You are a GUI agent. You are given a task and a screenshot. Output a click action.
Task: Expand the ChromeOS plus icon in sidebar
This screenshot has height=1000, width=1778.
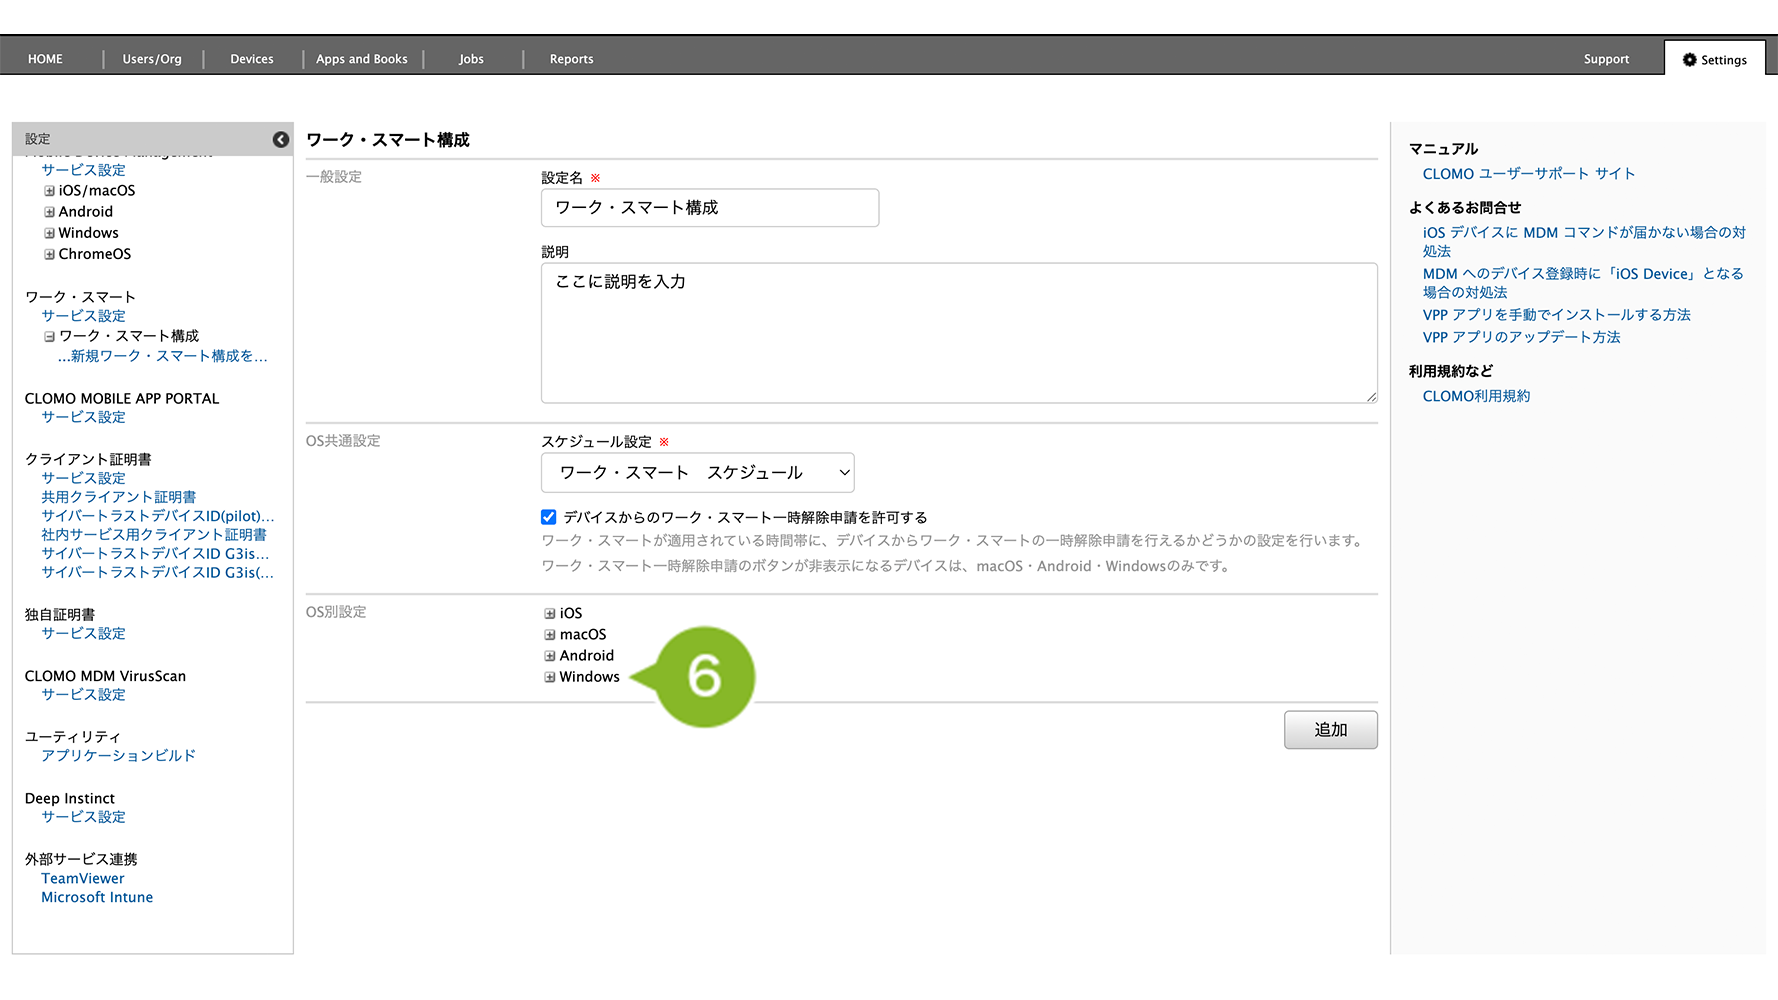[x=49, y=254]
